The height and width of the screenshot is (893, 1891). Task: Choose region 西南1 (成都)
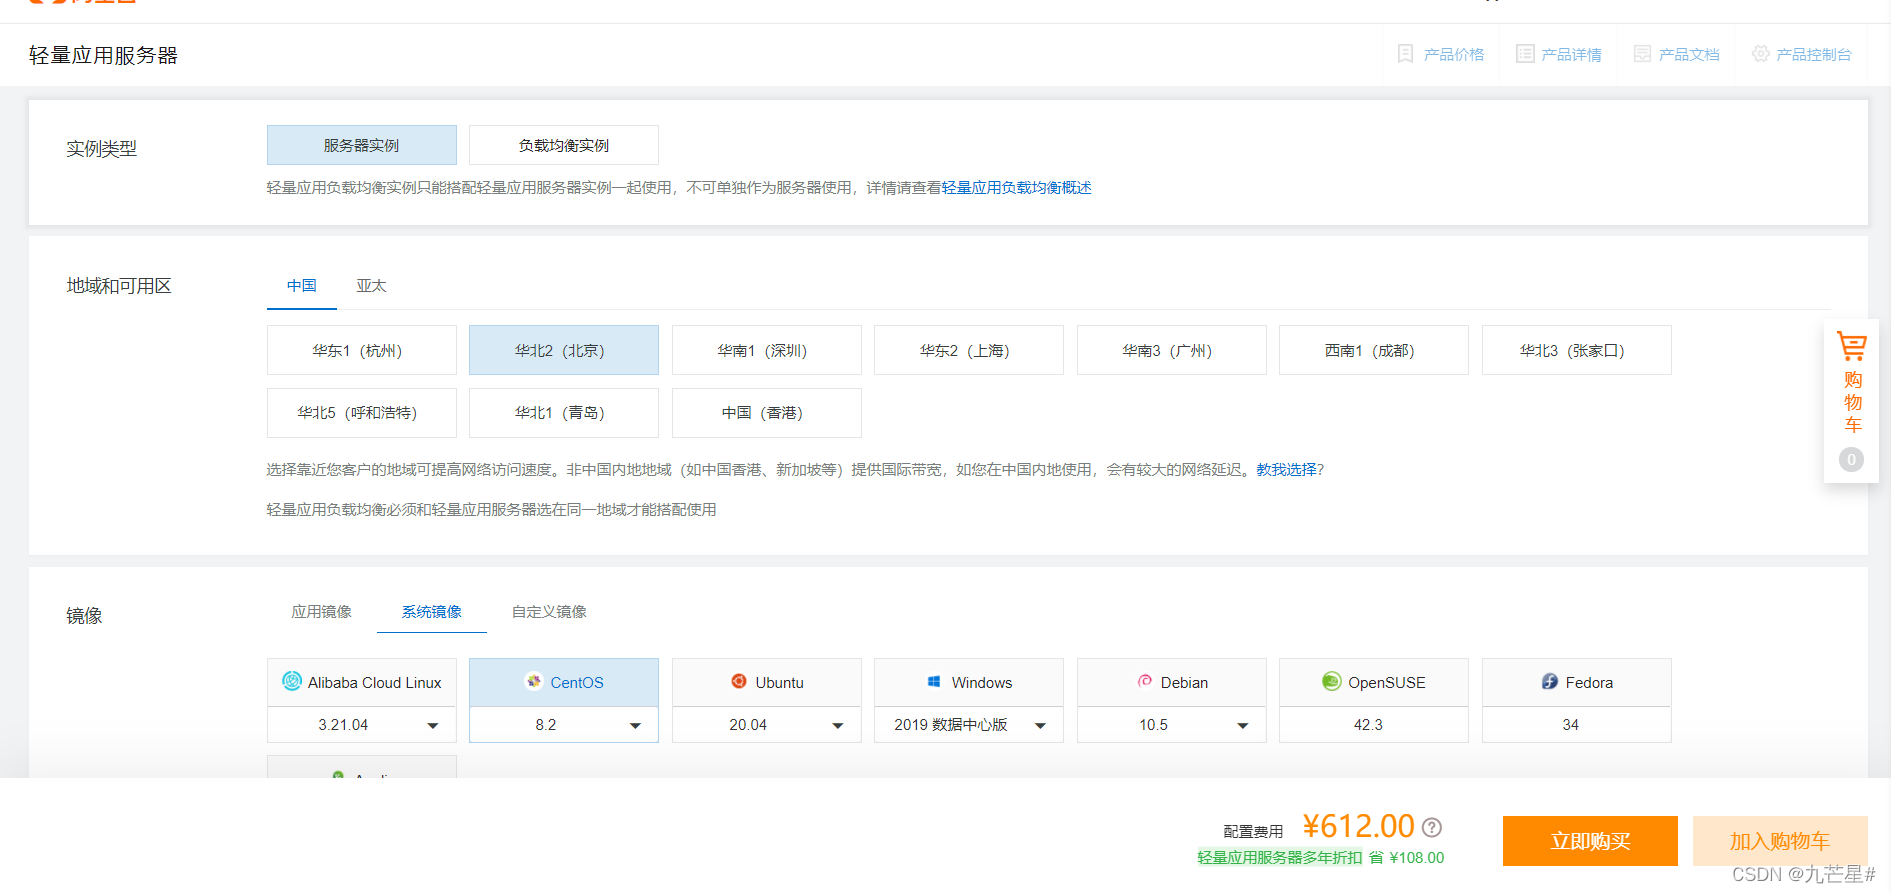[x=1374, y=350]
